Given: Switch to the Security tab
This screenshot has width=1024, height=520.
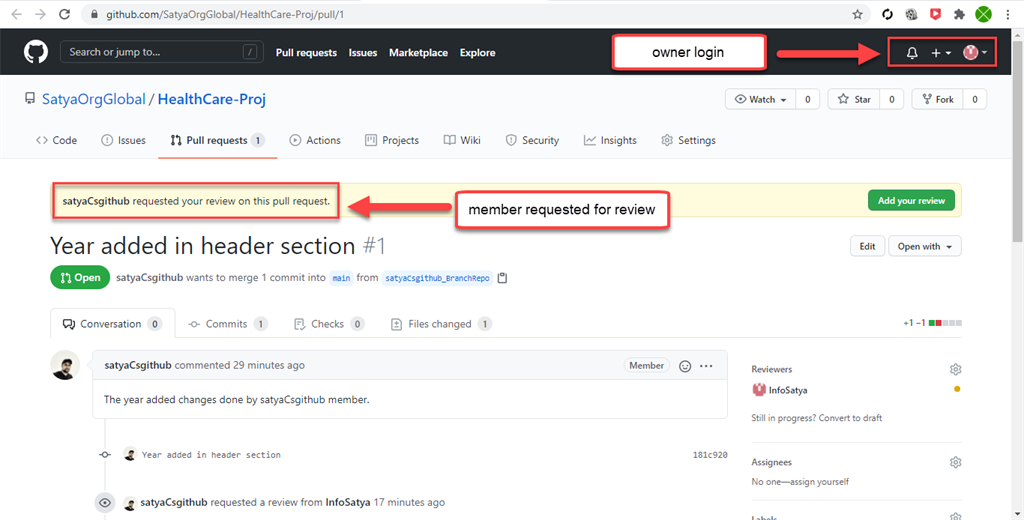Looking at the screenshot, I should click(532, 140).
